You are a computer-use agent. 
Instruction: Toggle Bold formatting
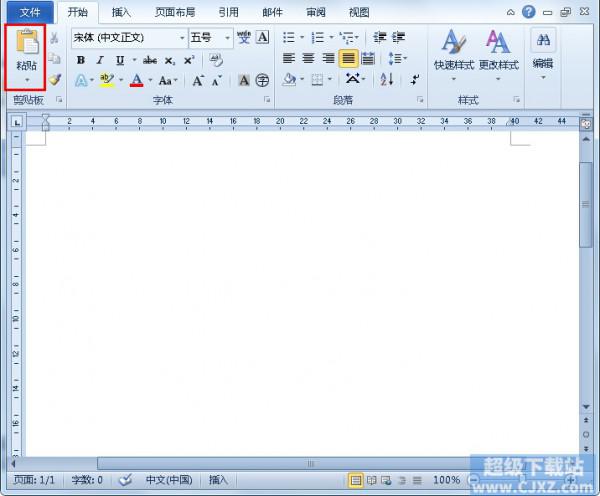pos(81,60)
